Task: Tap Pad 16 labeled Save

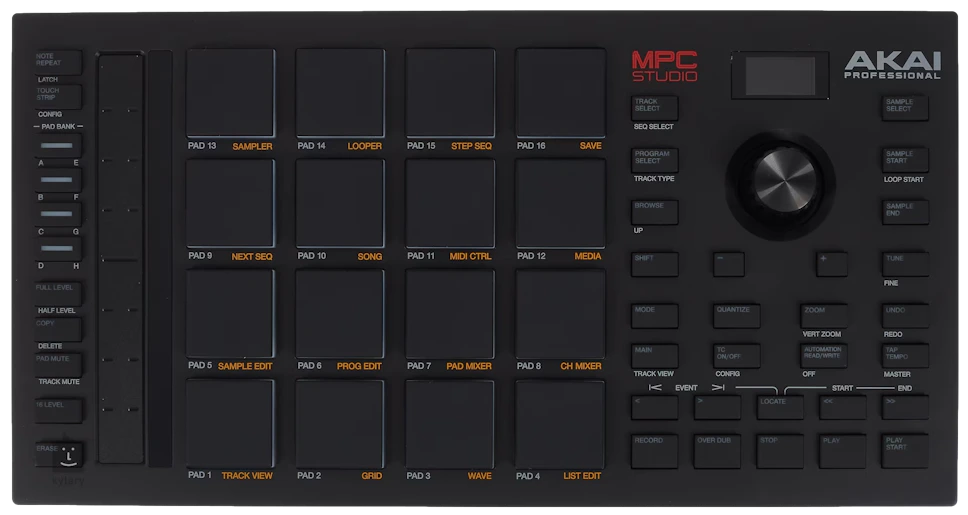Action: [561, 93]
